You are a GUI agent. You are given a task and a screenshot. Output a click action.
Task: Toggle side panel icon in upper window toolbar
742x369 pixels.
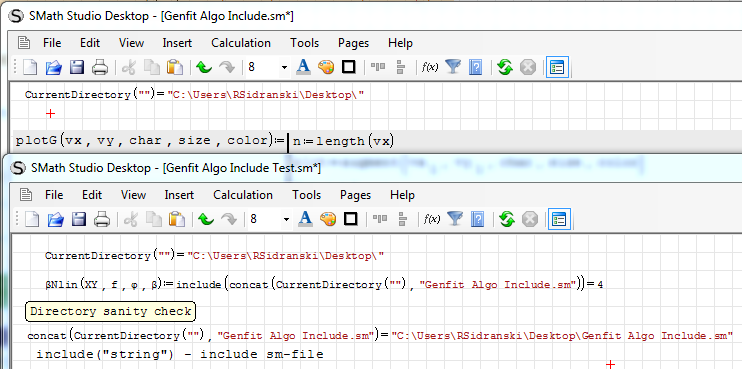tap(557, 68)
